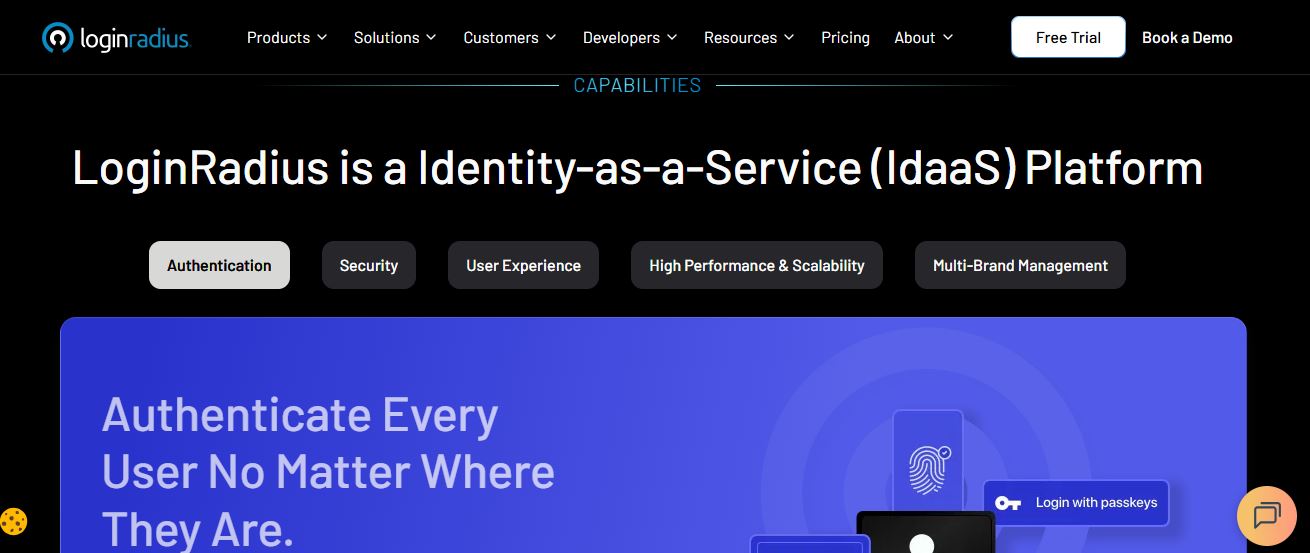Viewport: 1310px width, 553px height.
Task: Click the Login with passkeys card
Action: point(1095,503)
